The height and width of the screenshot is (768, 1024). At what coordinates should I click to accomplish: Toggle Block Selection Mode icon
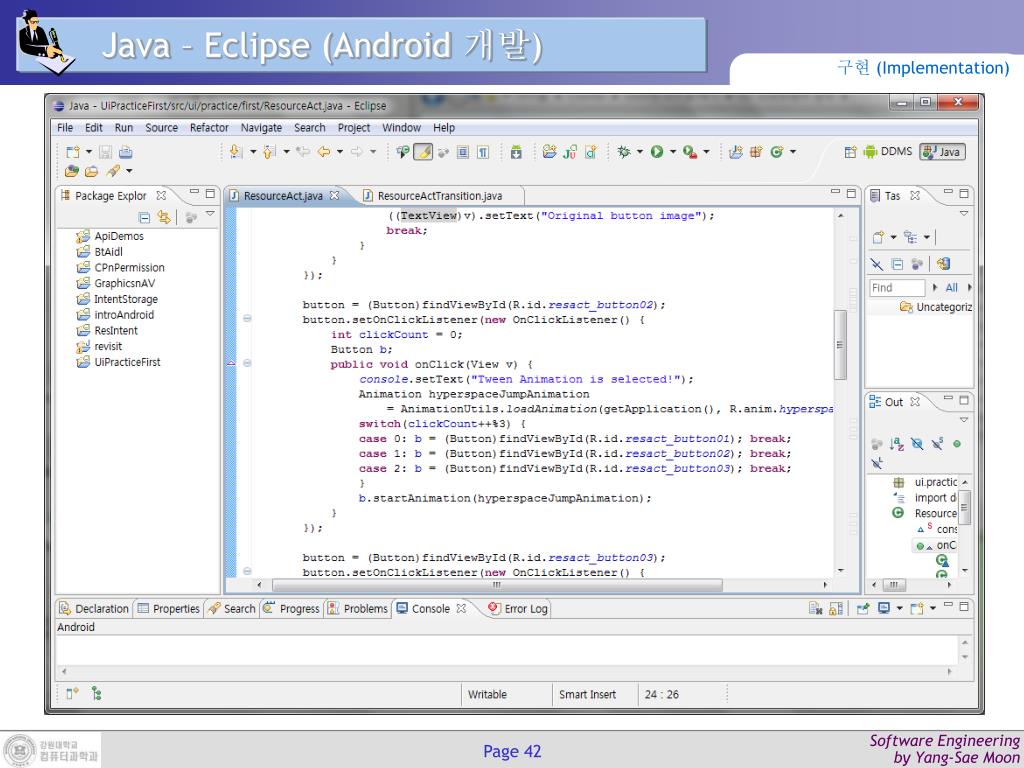pos(462,152)
